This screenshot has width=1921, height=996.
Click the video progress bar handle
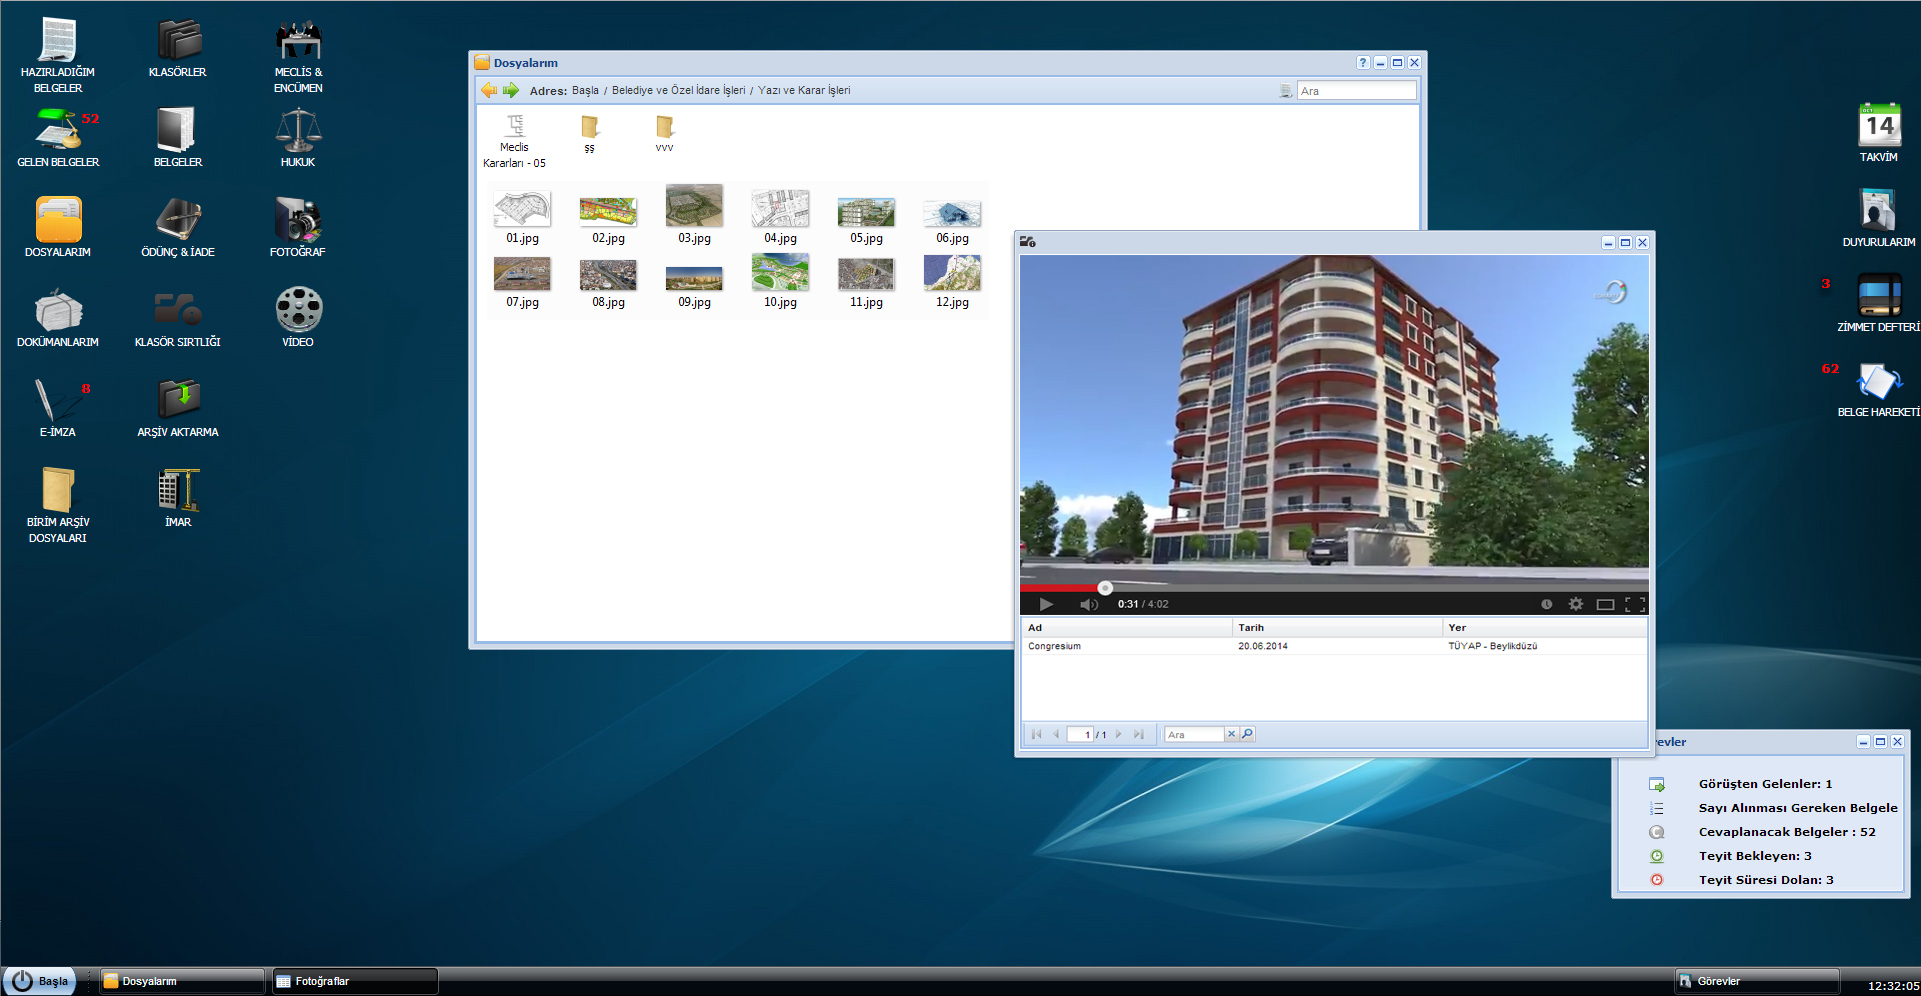1105,588
